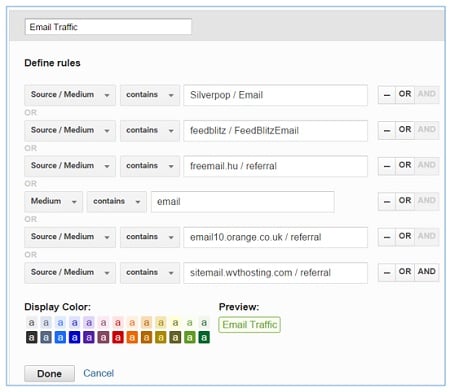
Task: Click the Cancel link
Action: click(99, 373)
